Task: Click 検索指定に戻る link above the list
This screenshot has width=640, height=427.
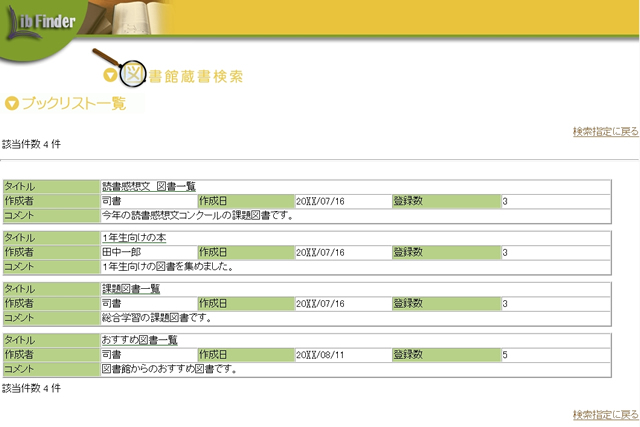Action: (x=605, y=132)
